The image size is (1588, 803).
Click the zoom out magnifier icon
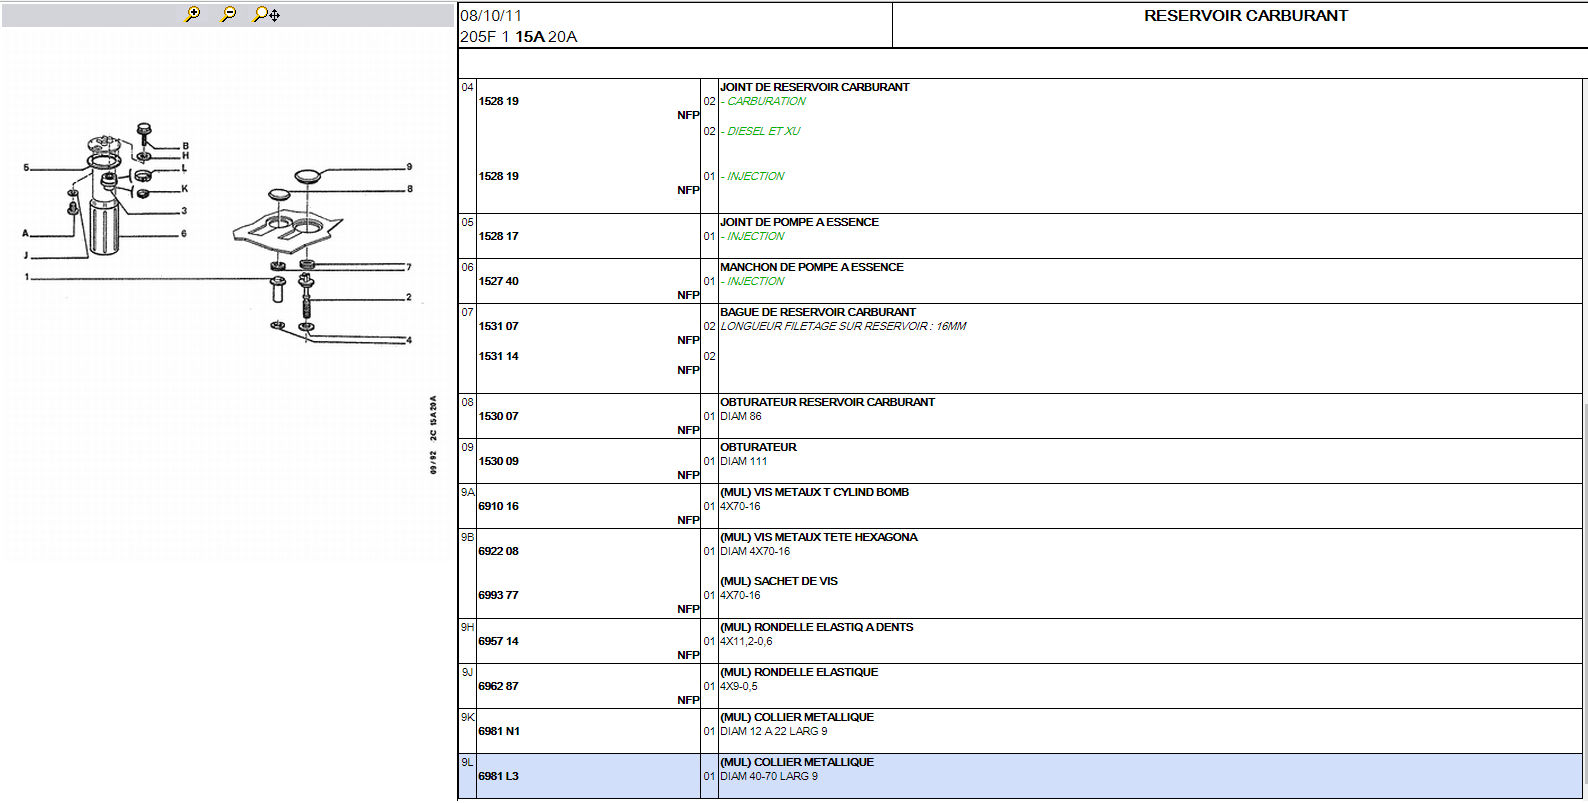pyautogui.click(x=229, y=14)
